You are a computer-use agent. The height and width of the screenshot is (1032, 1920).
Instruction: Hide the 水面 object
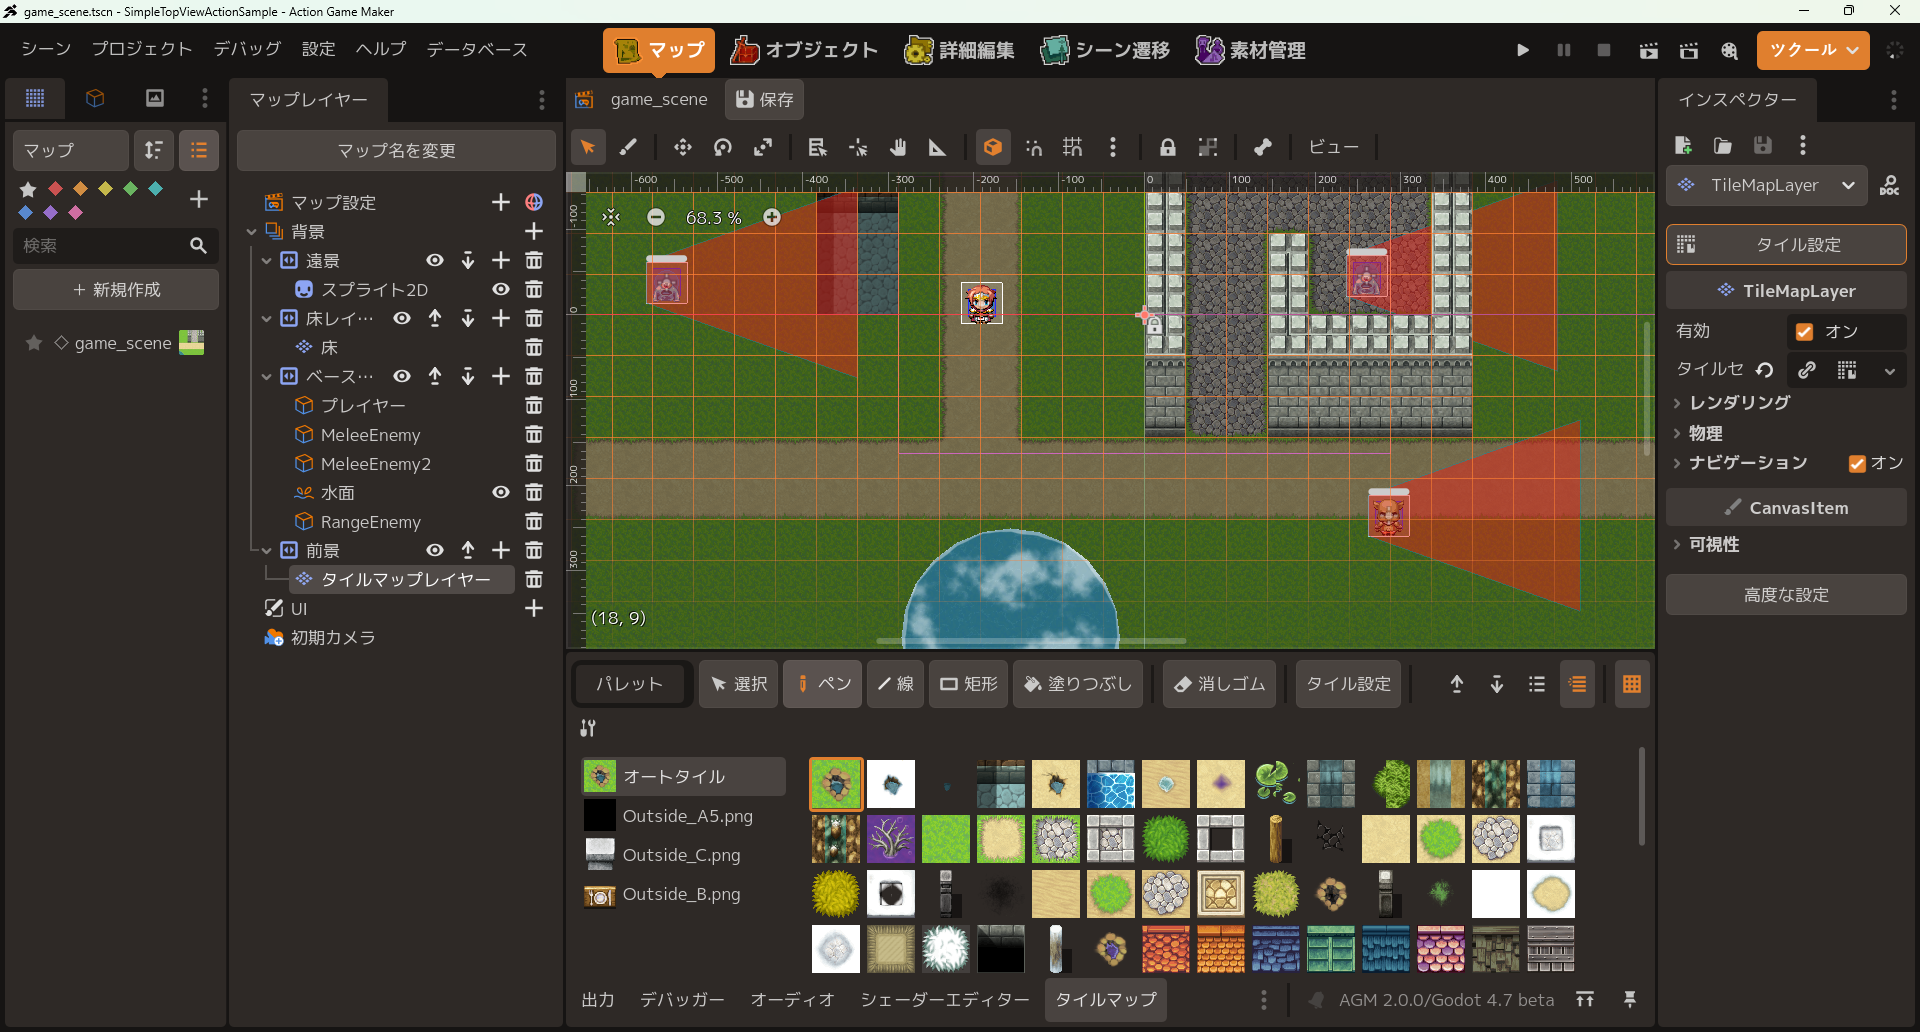501,492
